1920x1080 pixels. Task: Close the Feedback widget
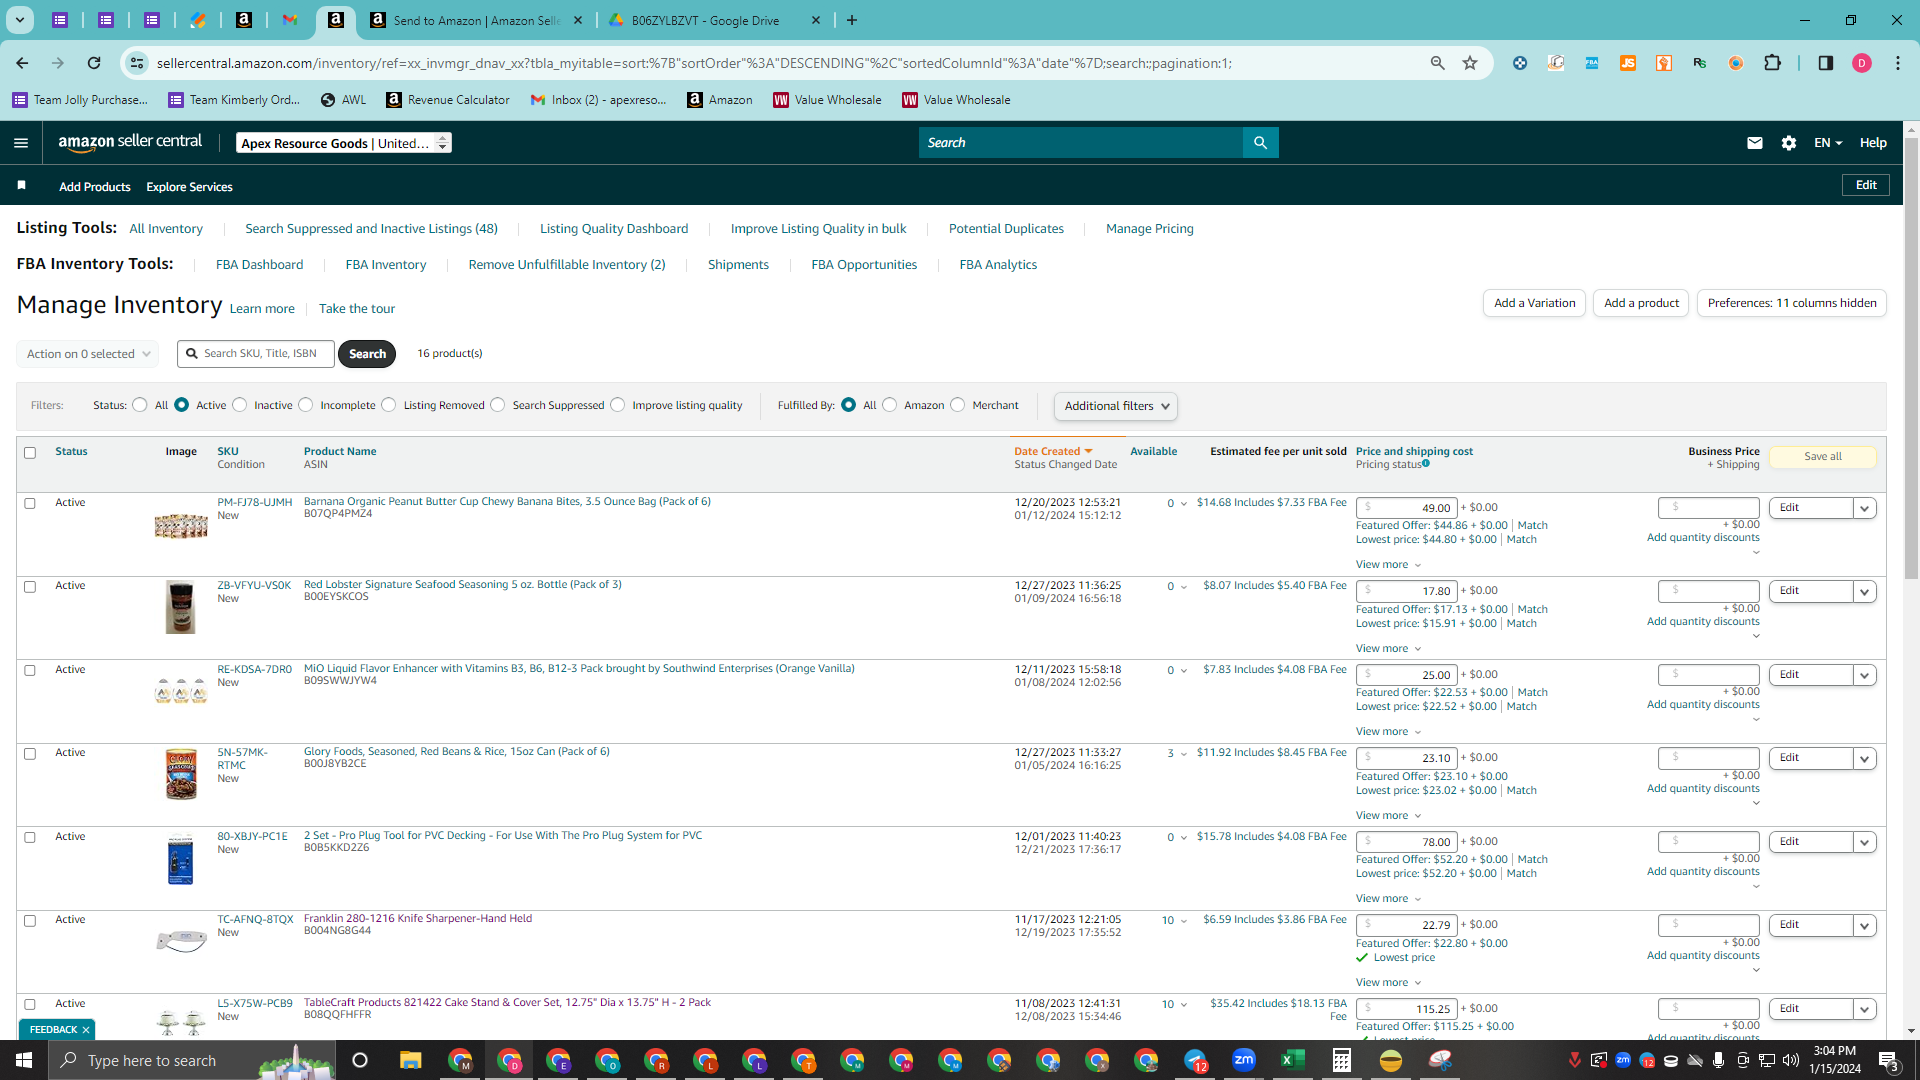coord(86,1029)
